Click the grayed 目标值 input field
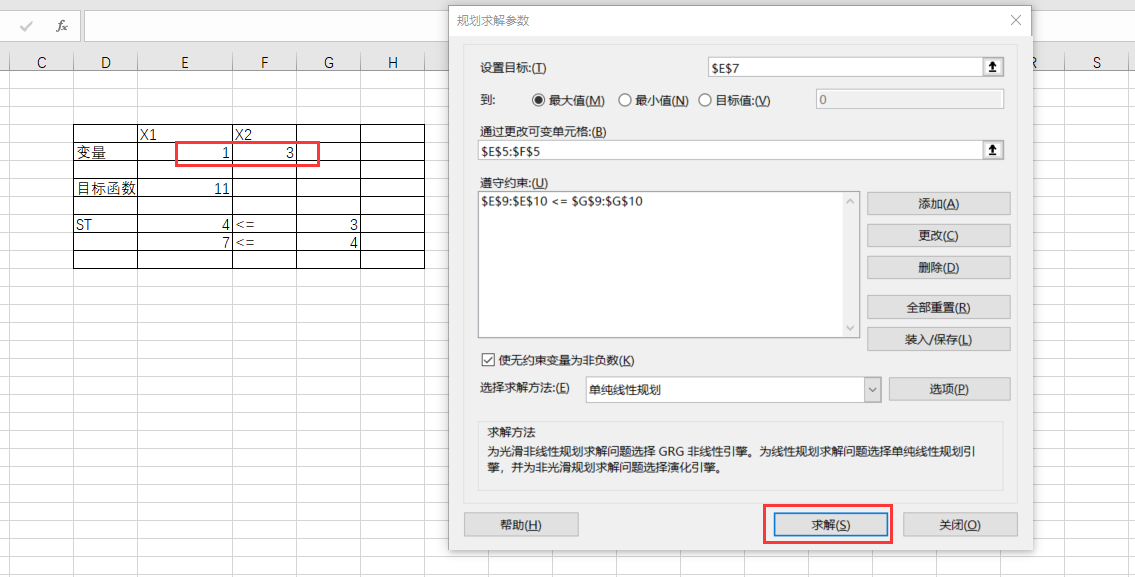Screen dimensions: 1135x577 908,98
